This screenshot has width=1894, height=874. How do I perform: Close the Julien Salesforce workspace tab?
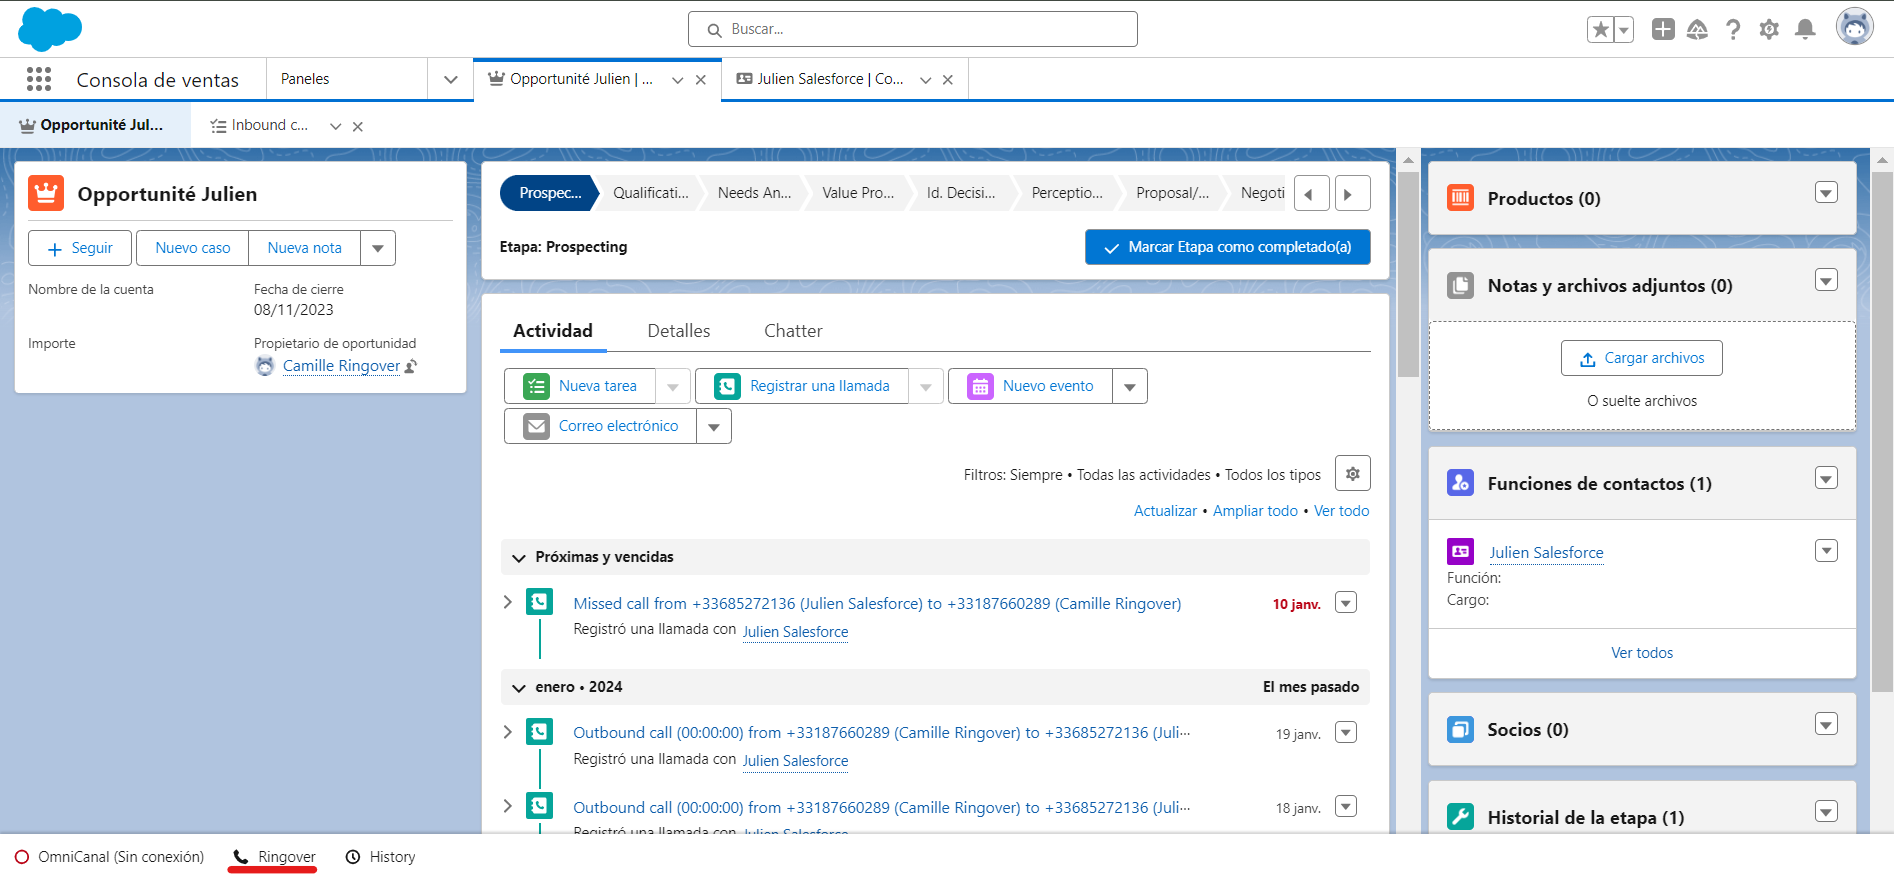coord(948,80)
